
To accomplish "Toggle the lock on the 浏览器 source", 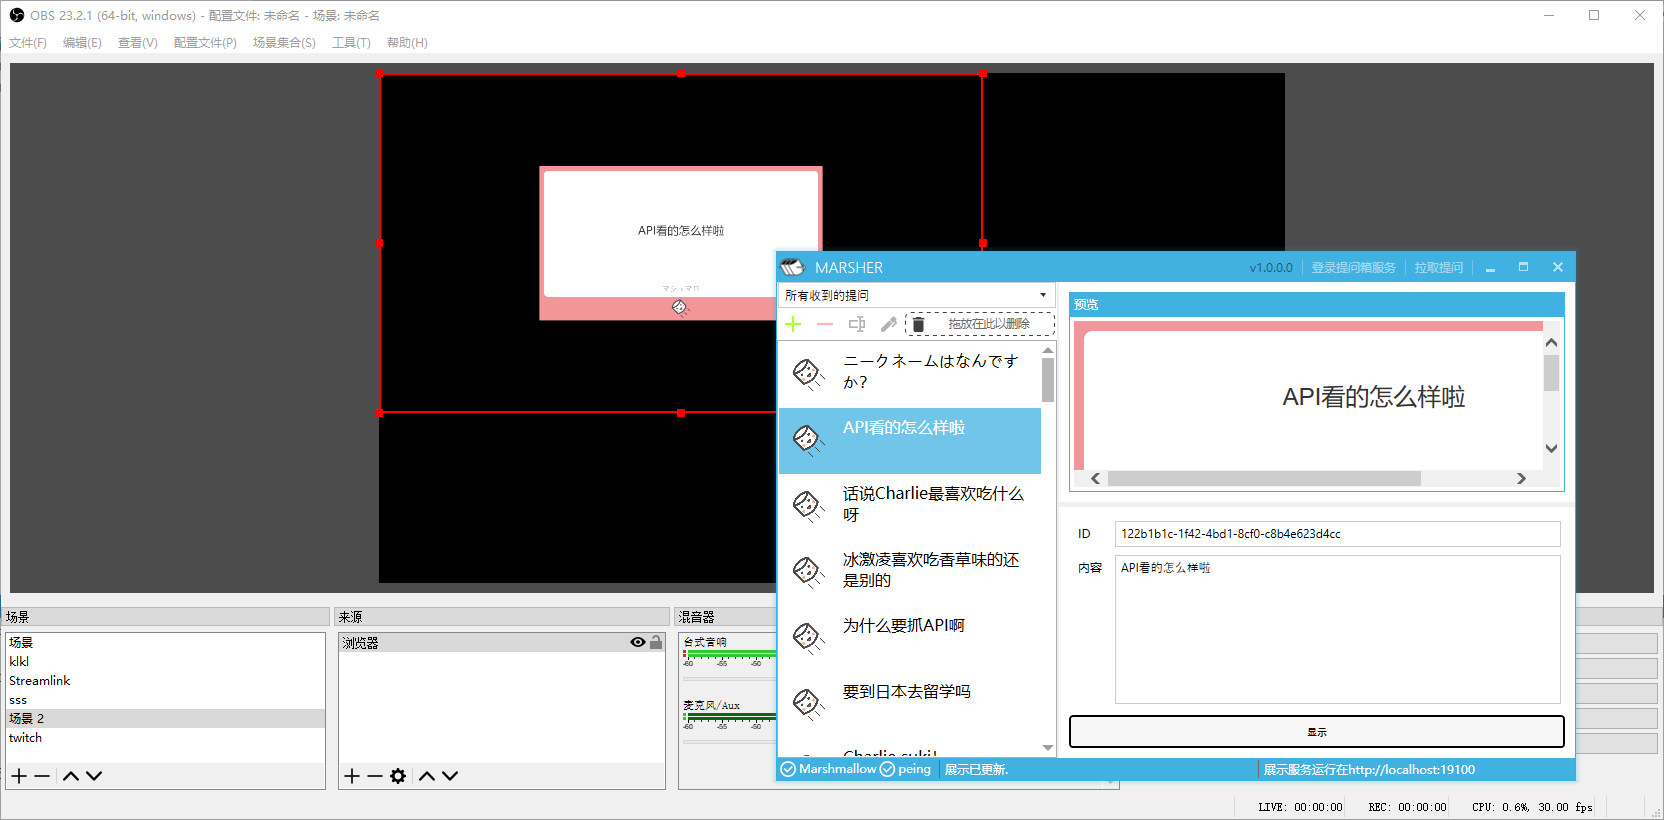I will pos(656,642).
